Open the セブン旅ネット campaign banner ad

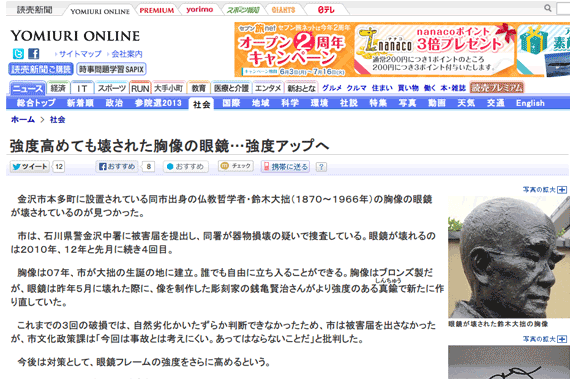[x=402, y=49]
